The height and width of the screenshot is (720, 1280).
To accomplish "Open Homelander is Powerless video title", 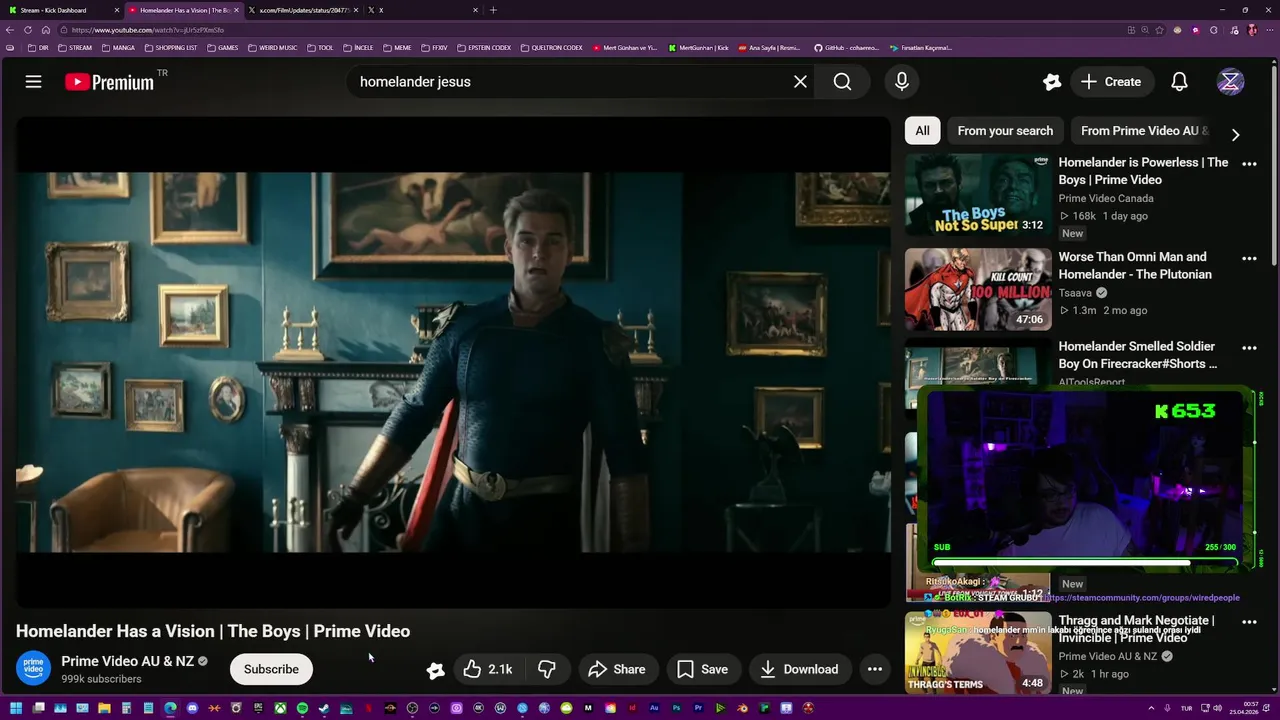I will click(x=1143, y=171).
